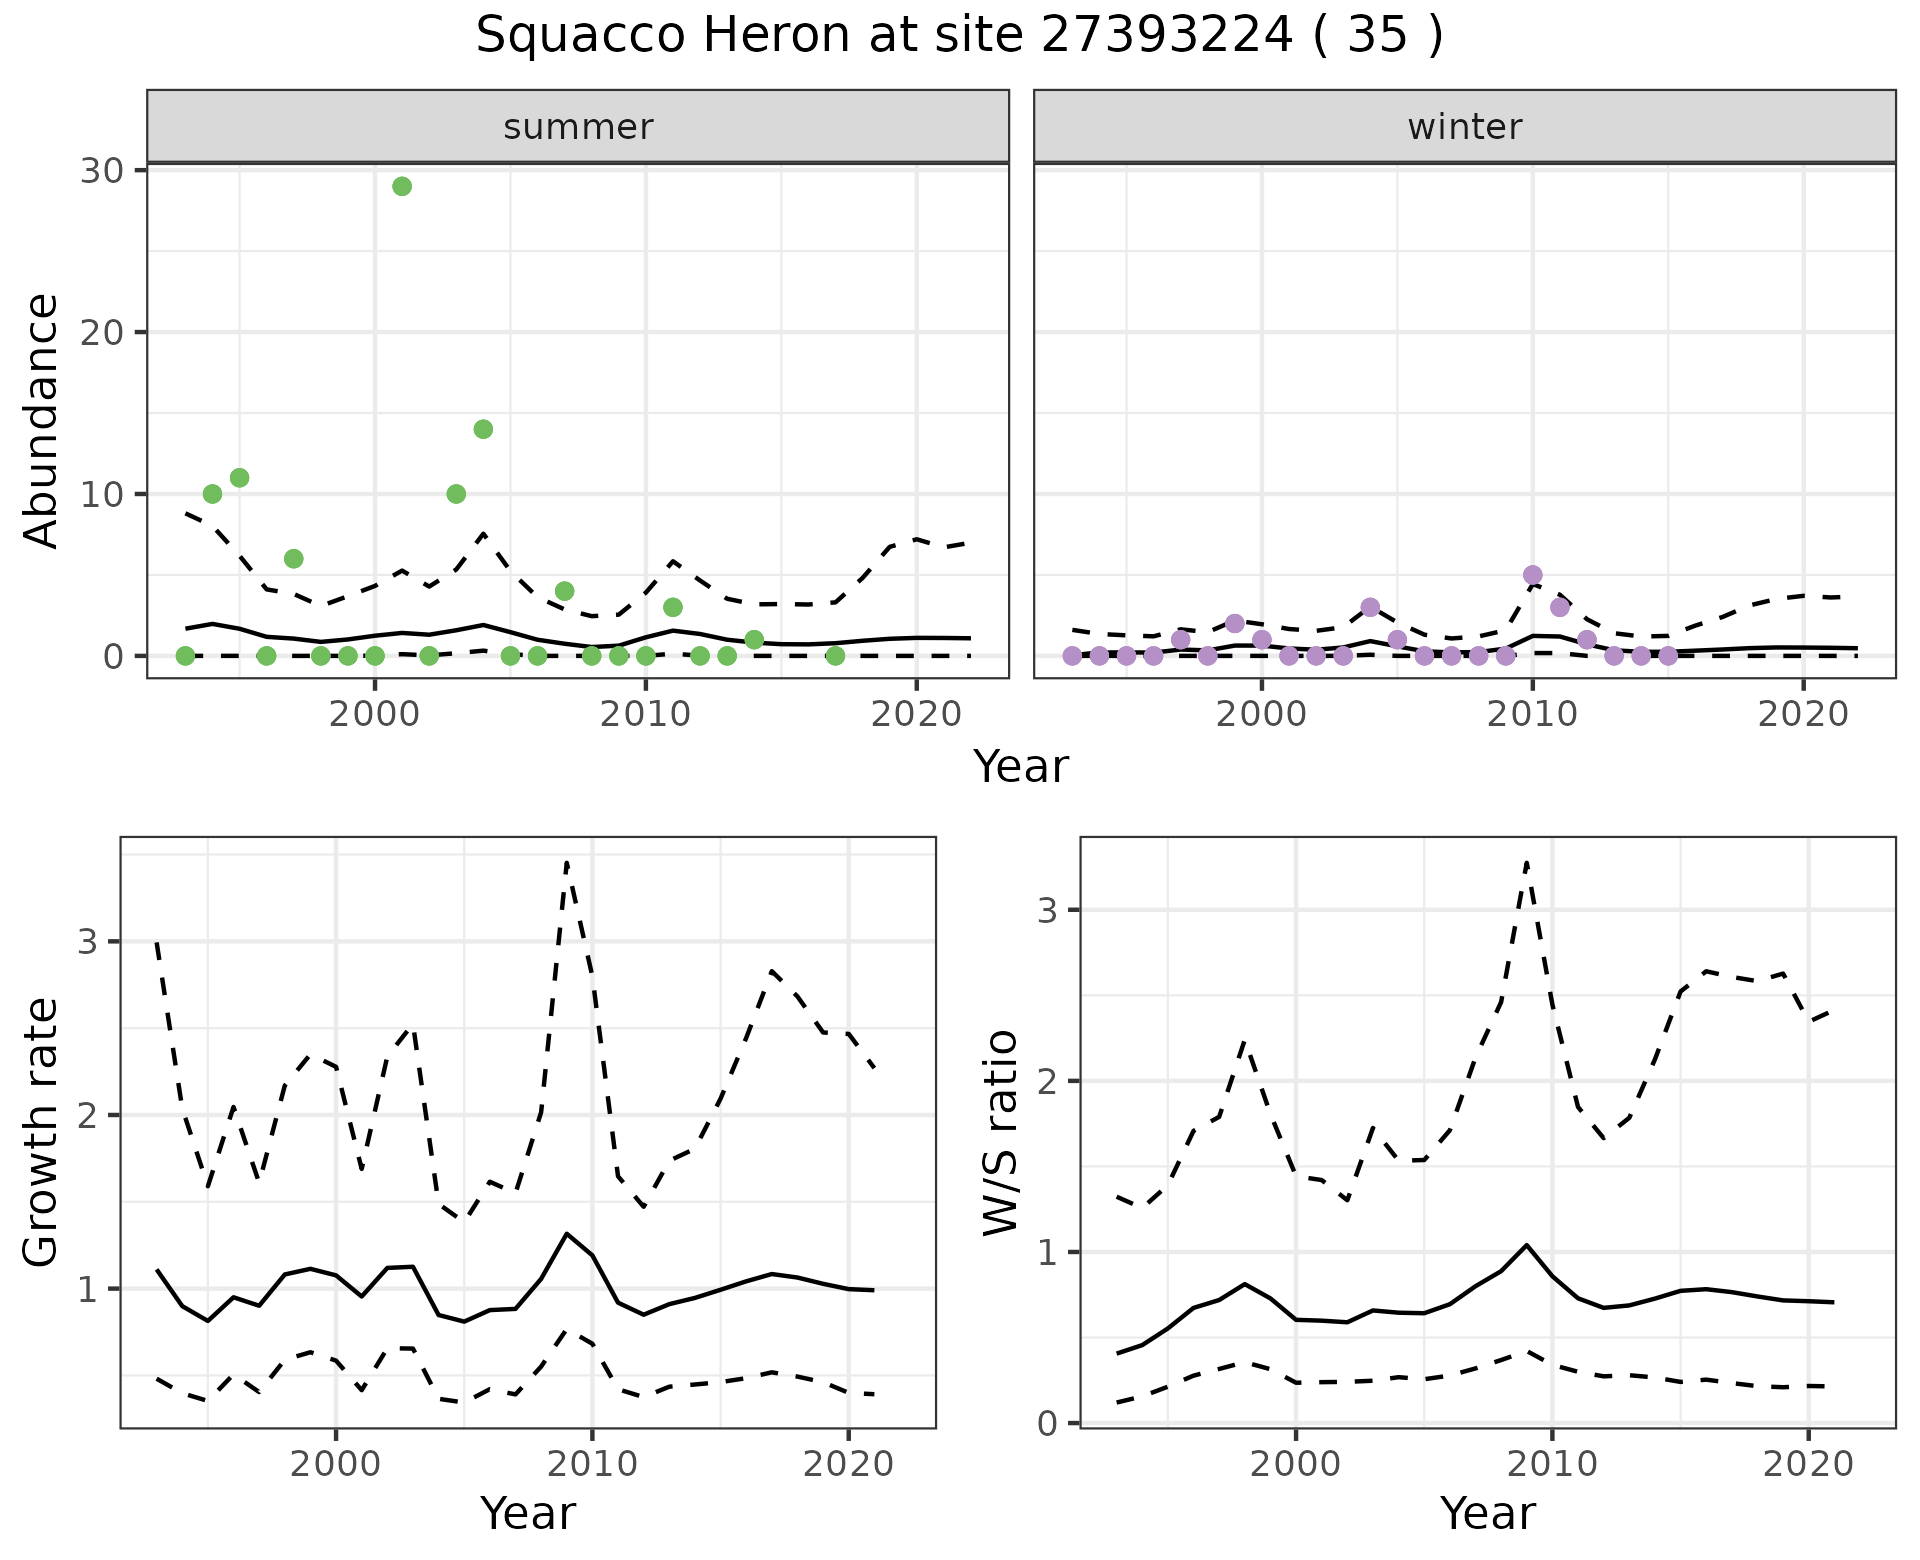The image size is (1920, 1560).
Task: Click the 2000 tick label in the growth rate plot
Action: (x=335, y=1464)
